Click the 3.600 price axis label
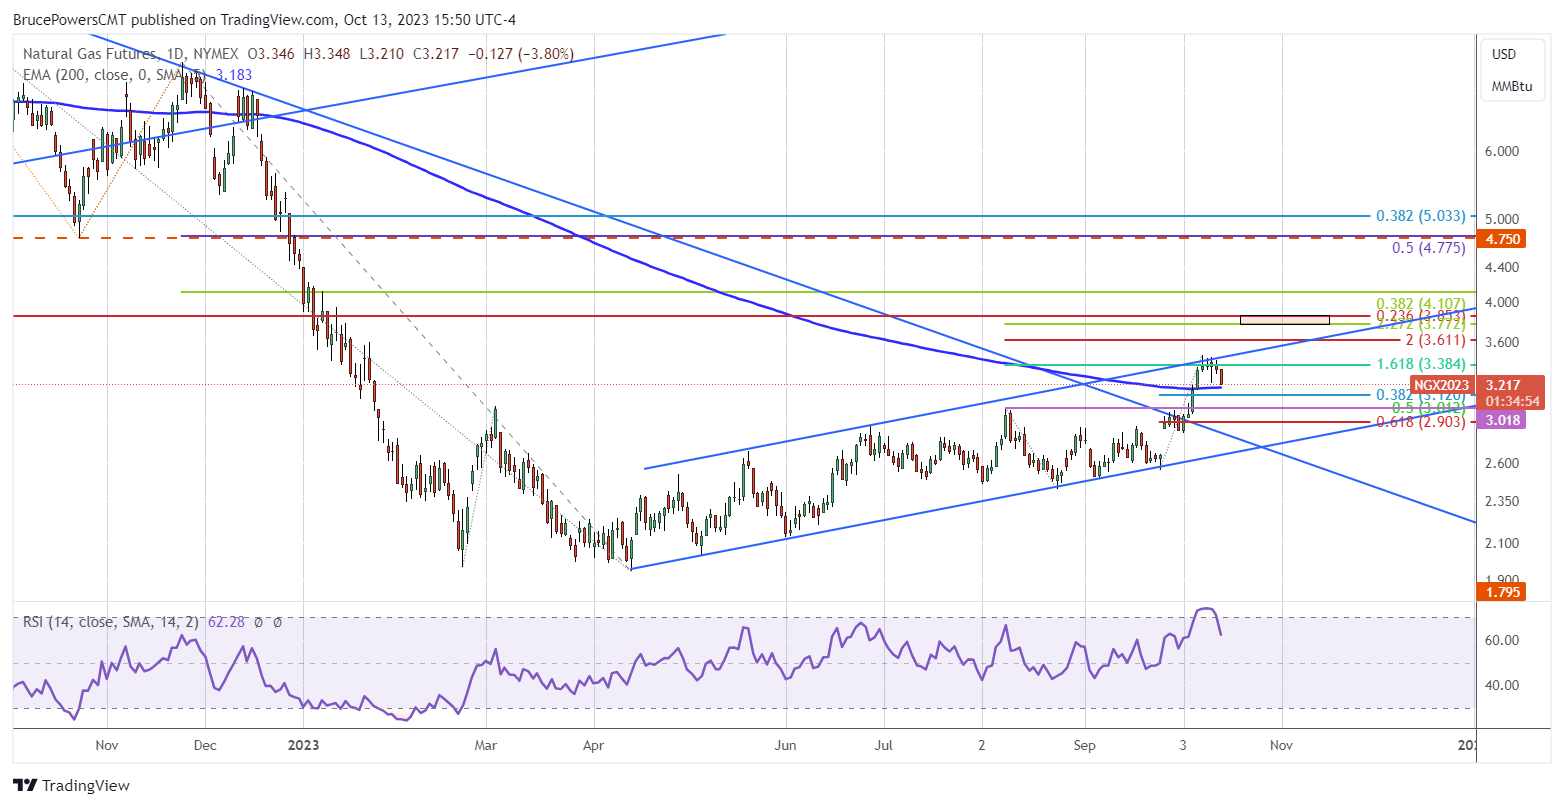This screenshot has width=1564, height=807. (x=1503, y=342)
